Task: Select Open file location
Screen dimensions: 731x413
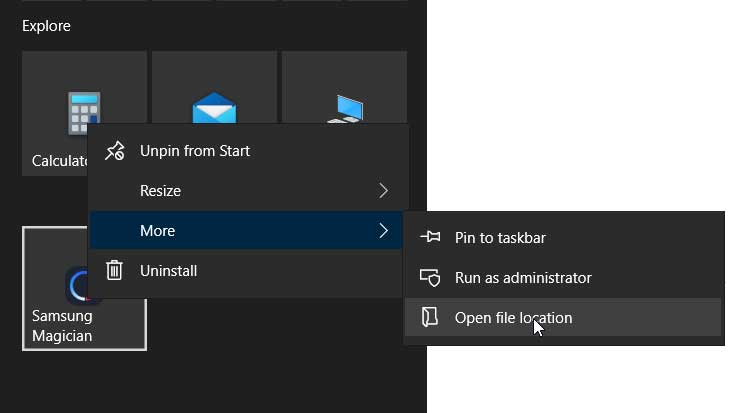Action: (563, 317)
